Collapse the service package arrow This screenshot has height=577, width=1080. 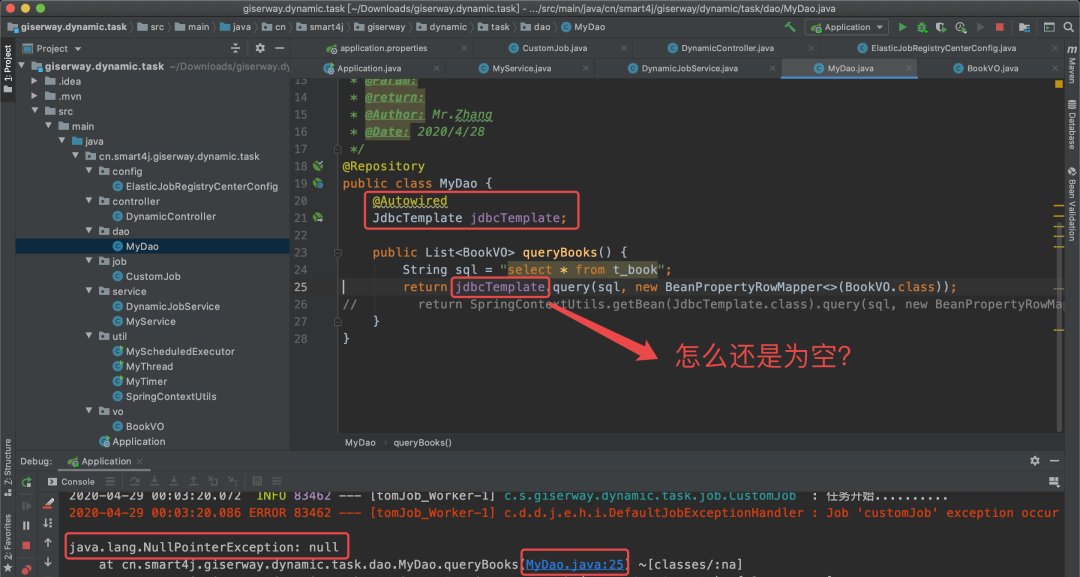click(x=89, y=291)
